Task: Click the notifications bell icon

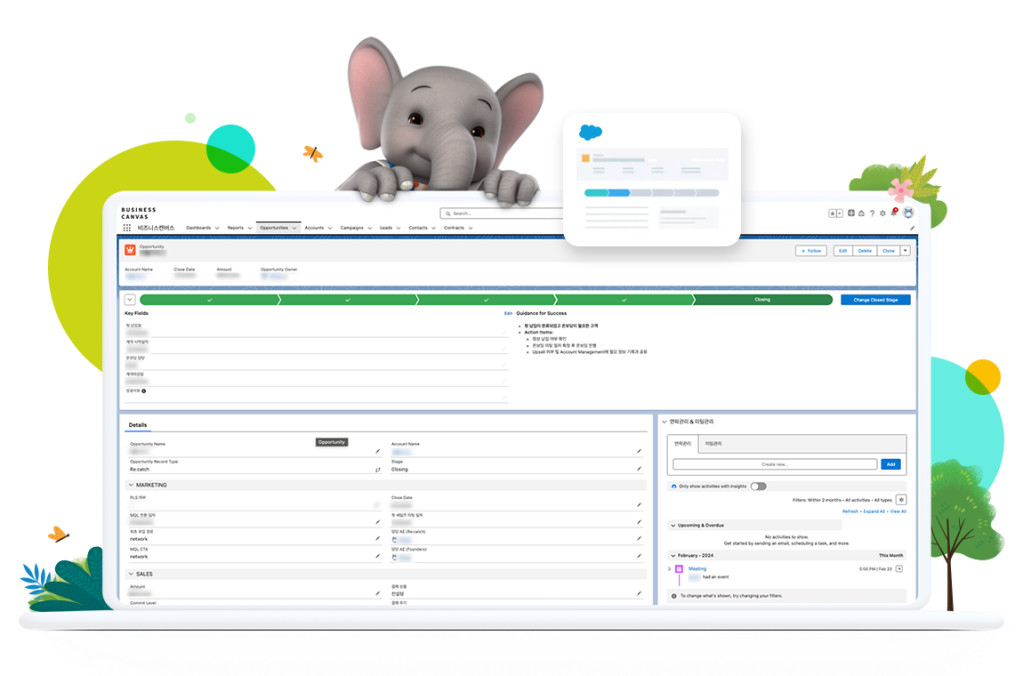Action: pyautogui.click(x=894, y=212)
